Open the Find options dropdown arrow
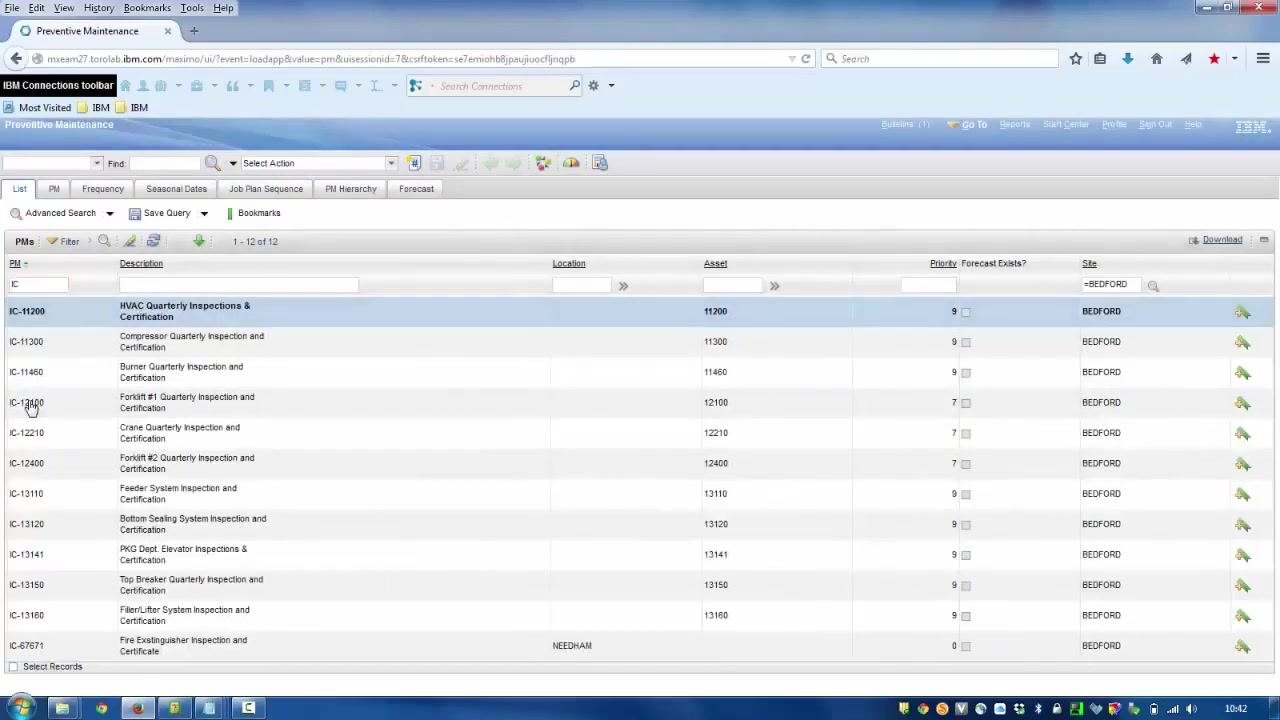 tap(233, 163)
